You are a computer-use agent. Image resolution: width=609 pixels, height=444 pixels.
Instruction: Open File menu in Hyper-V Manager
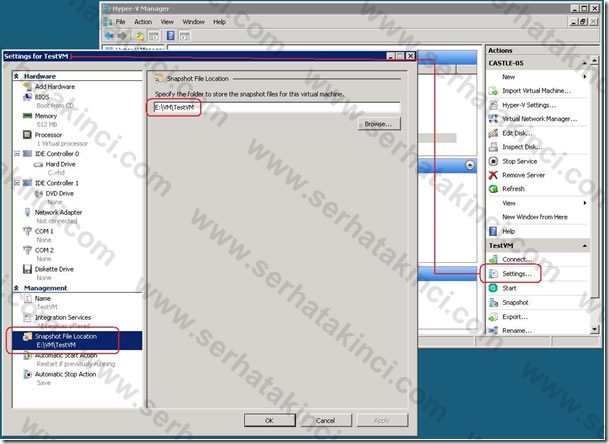click(x=120, y=22)
